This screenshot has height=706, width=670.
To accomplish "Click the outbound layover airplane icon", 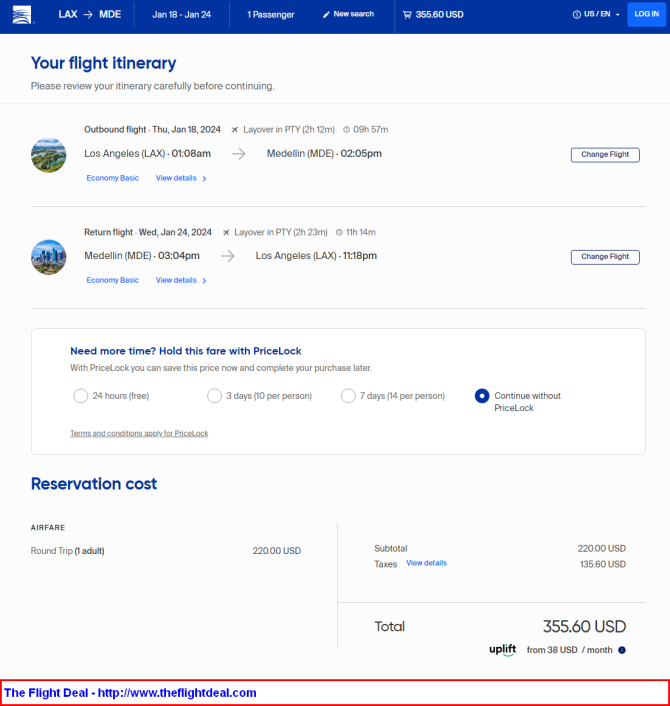I will tap(235, 130).
